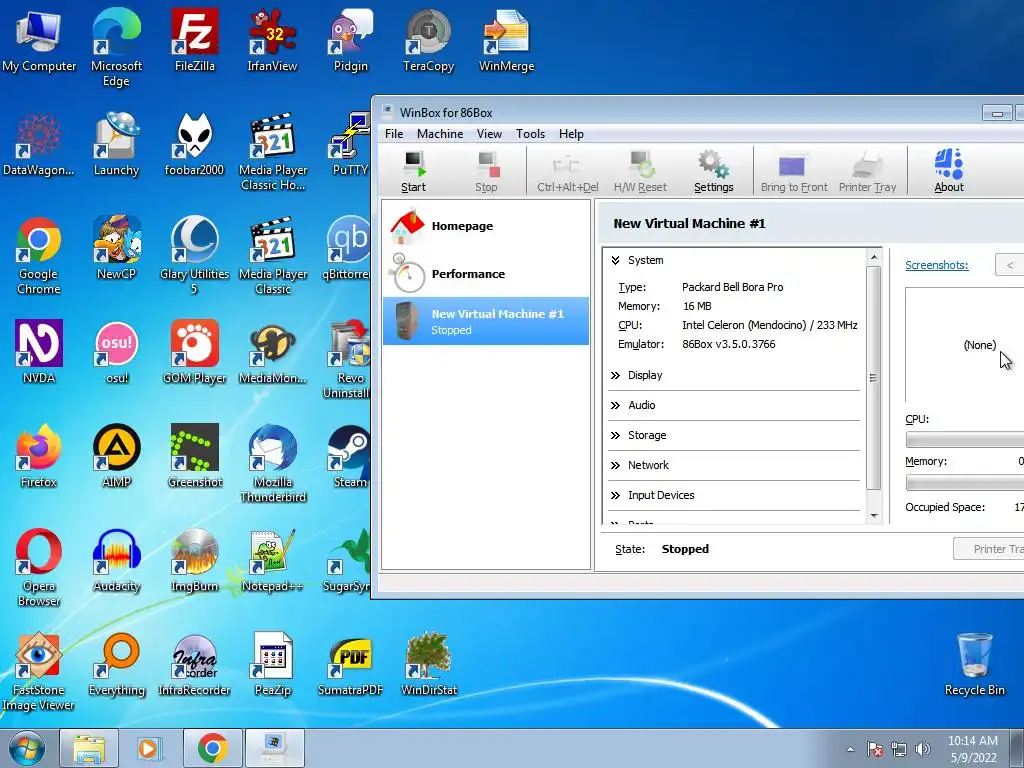The width and height of the screenshot is (1024, 768).
Task: Click the previous screenshot arrow button
Action: click(x=1010, y=265)
